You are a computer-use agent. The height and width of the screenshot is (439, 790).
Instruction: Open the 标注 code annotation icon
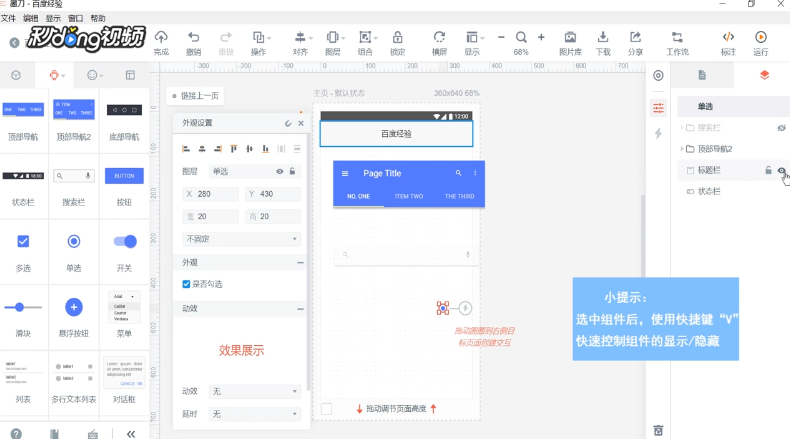pos(728,37)
